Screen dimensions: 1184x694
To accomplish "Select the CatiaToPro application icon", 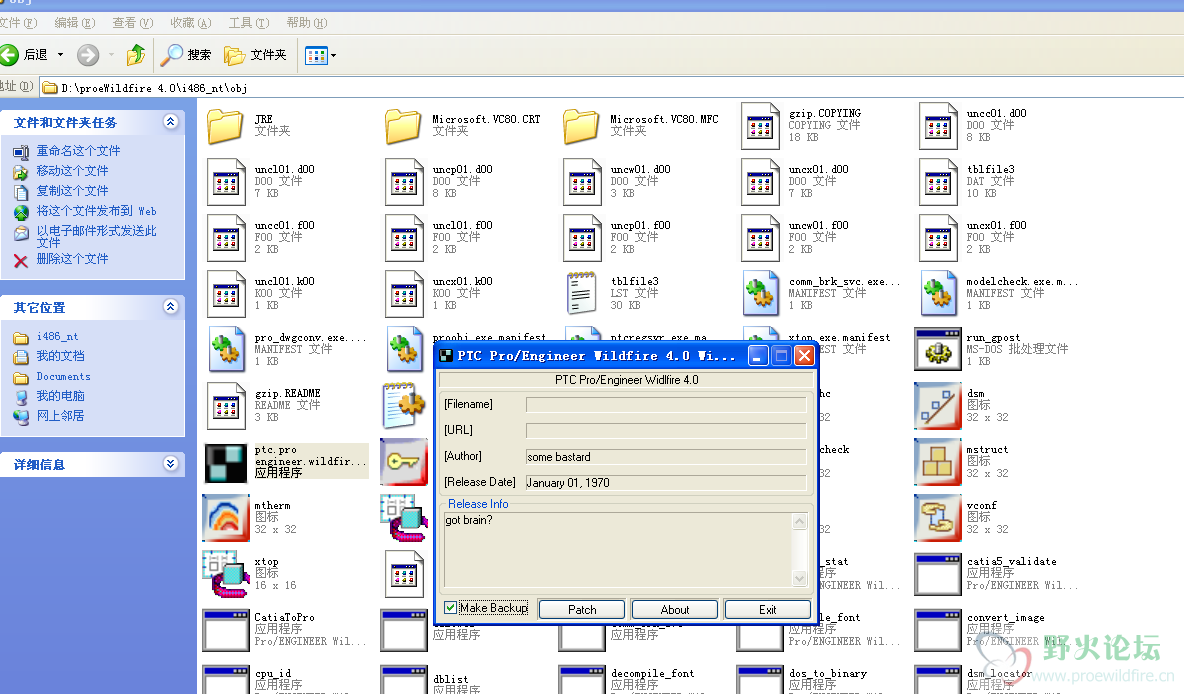I will [x=226, y=630].
